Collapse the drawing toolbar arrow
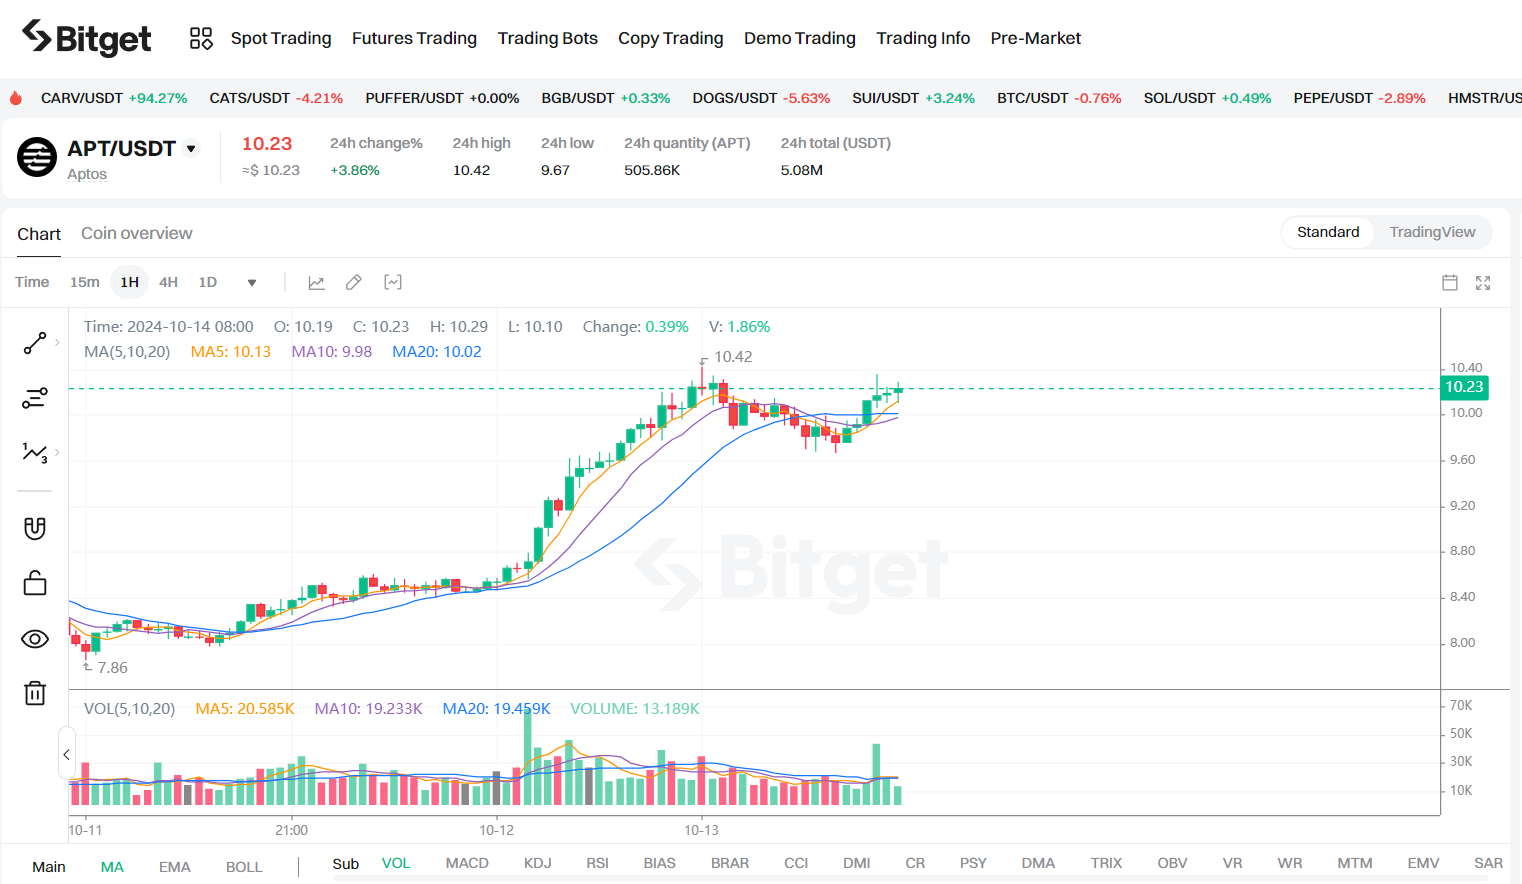Screen dimensions: 1522x884 (x=66, y=755)
